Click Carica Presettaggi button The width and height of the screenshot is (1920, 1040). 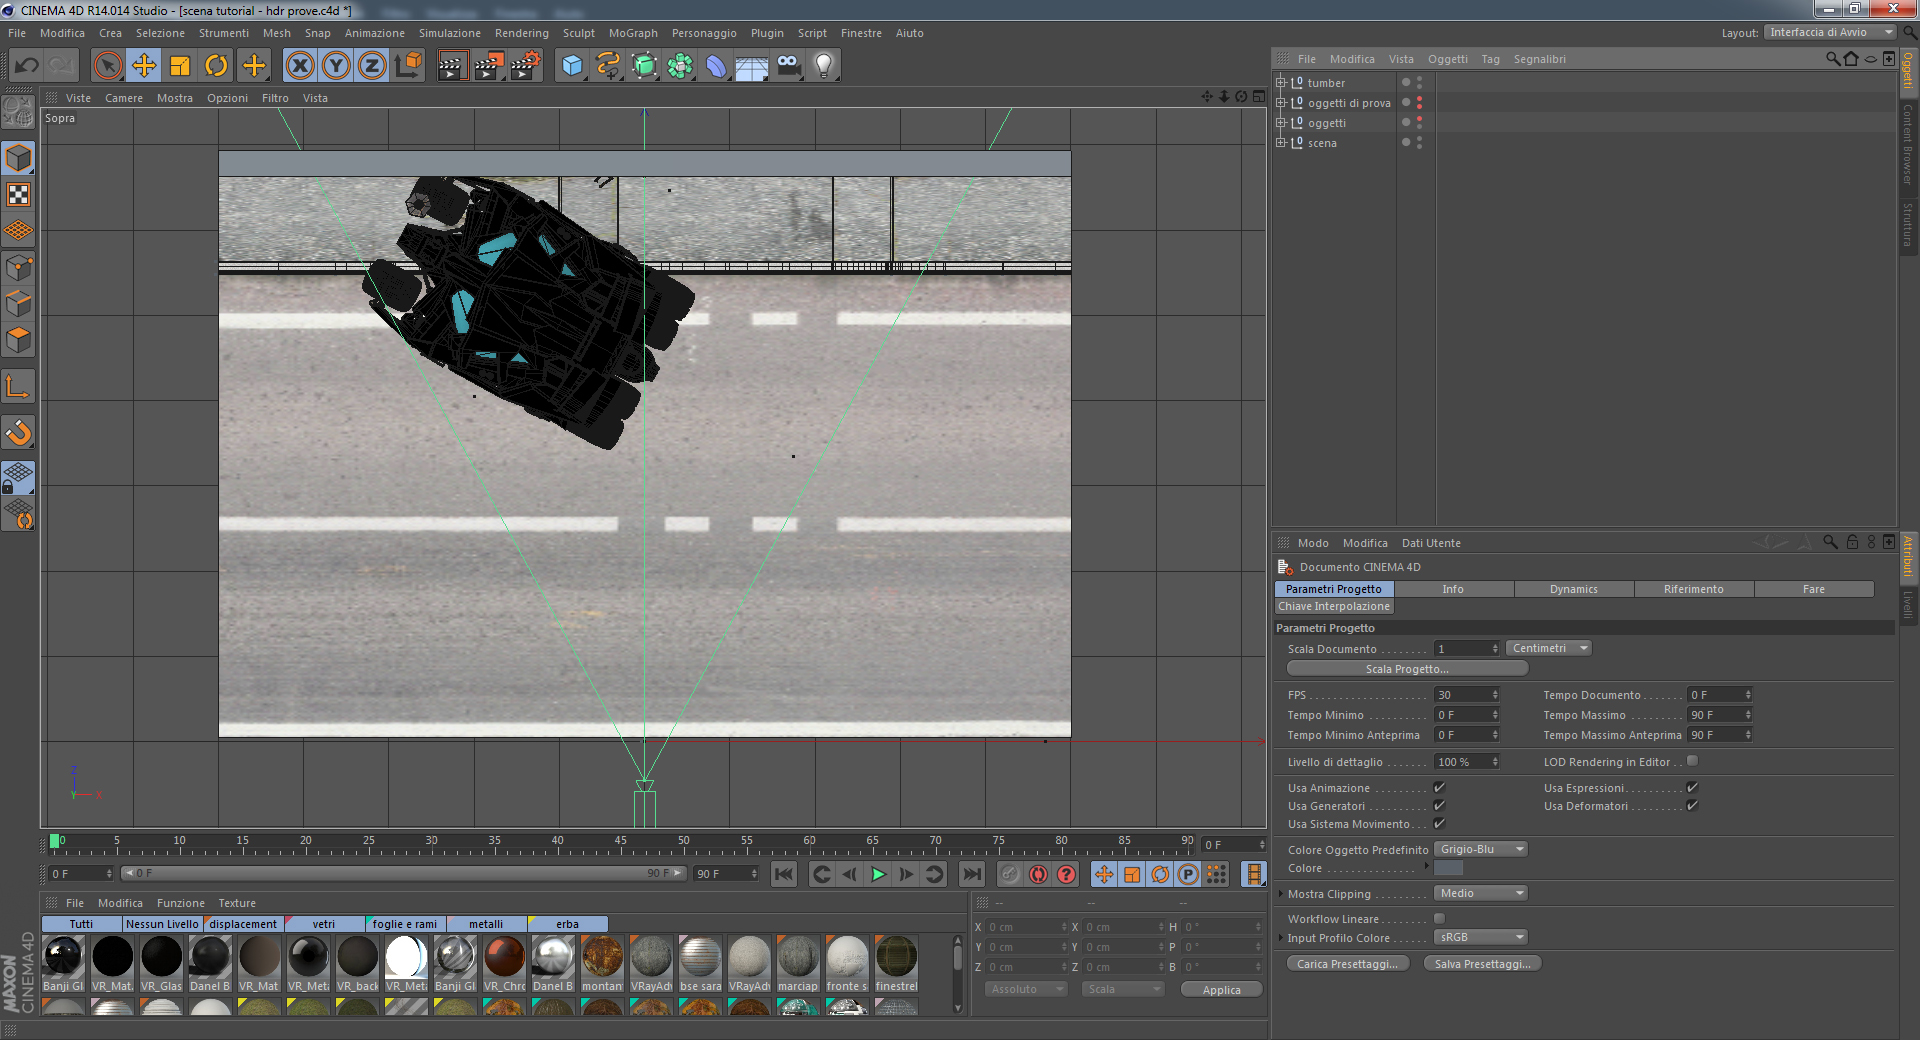1348,964
